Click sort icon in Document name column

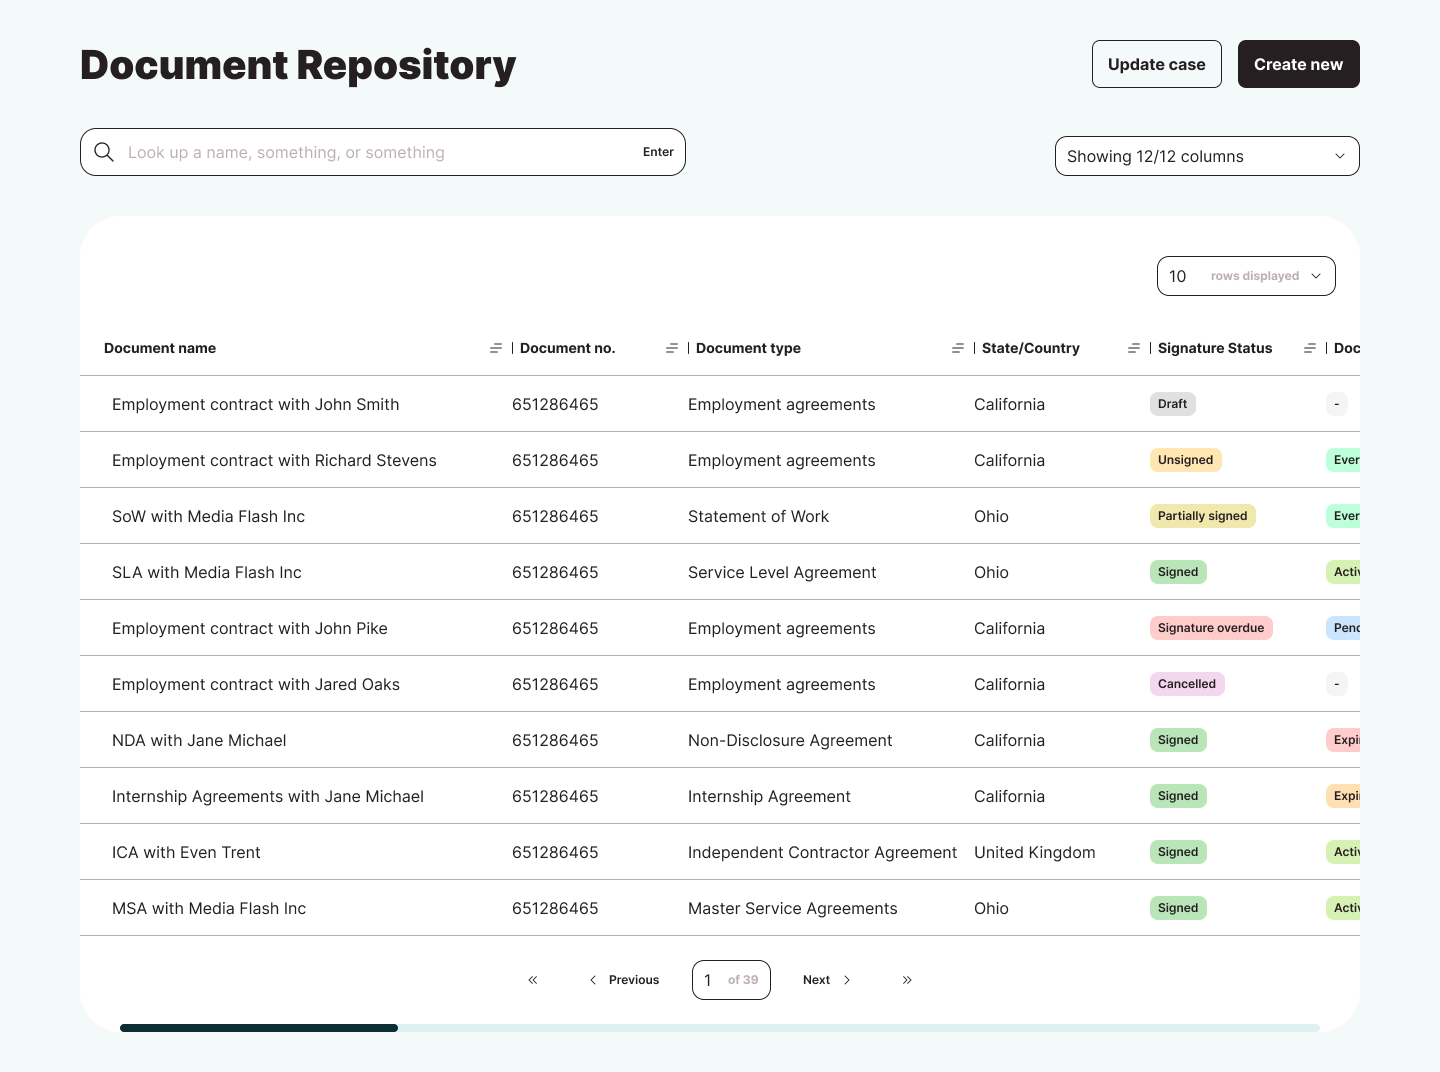496,348
